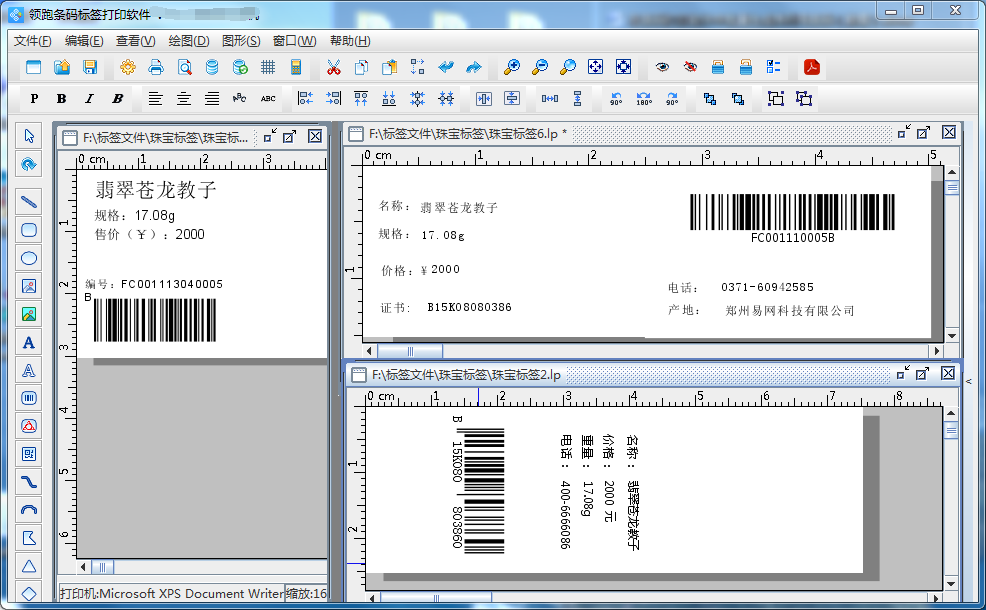Click the database settings icon

click(212, 67)
